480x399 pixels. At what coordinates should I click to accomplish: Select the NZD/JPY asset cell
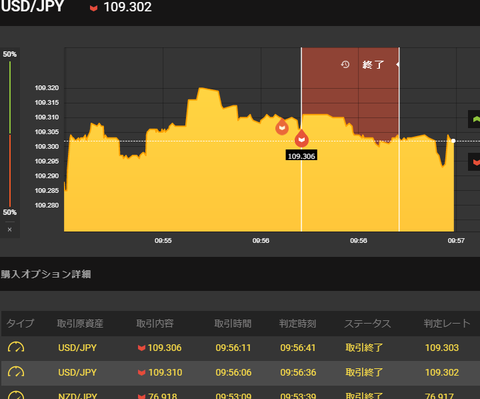tap(78, 396)
